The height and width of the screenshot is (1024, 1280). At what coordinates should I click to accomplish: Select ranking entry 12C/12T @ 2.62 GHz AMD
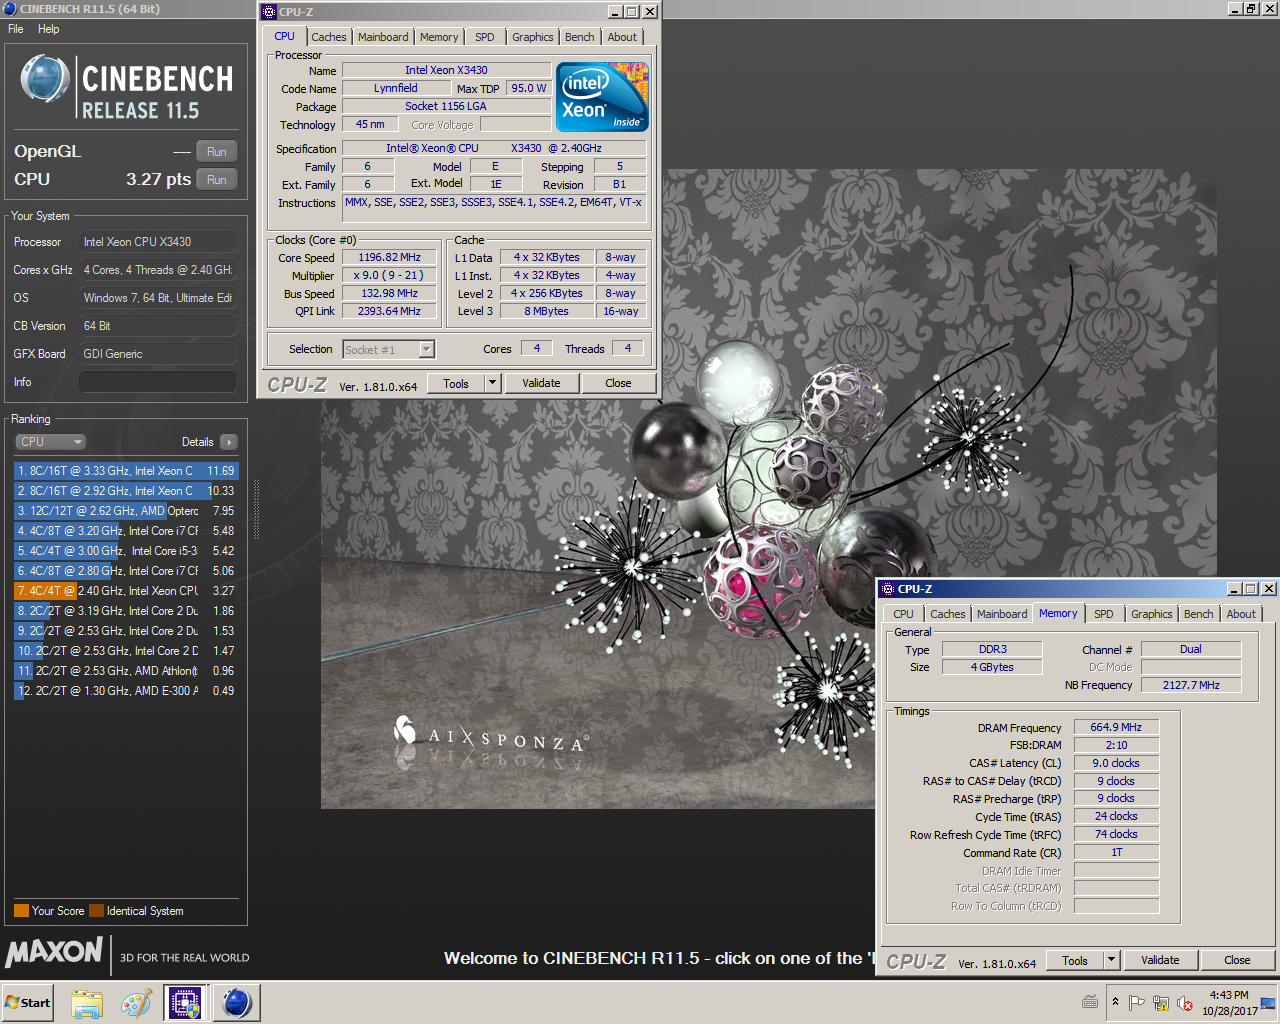coord(126,511)
